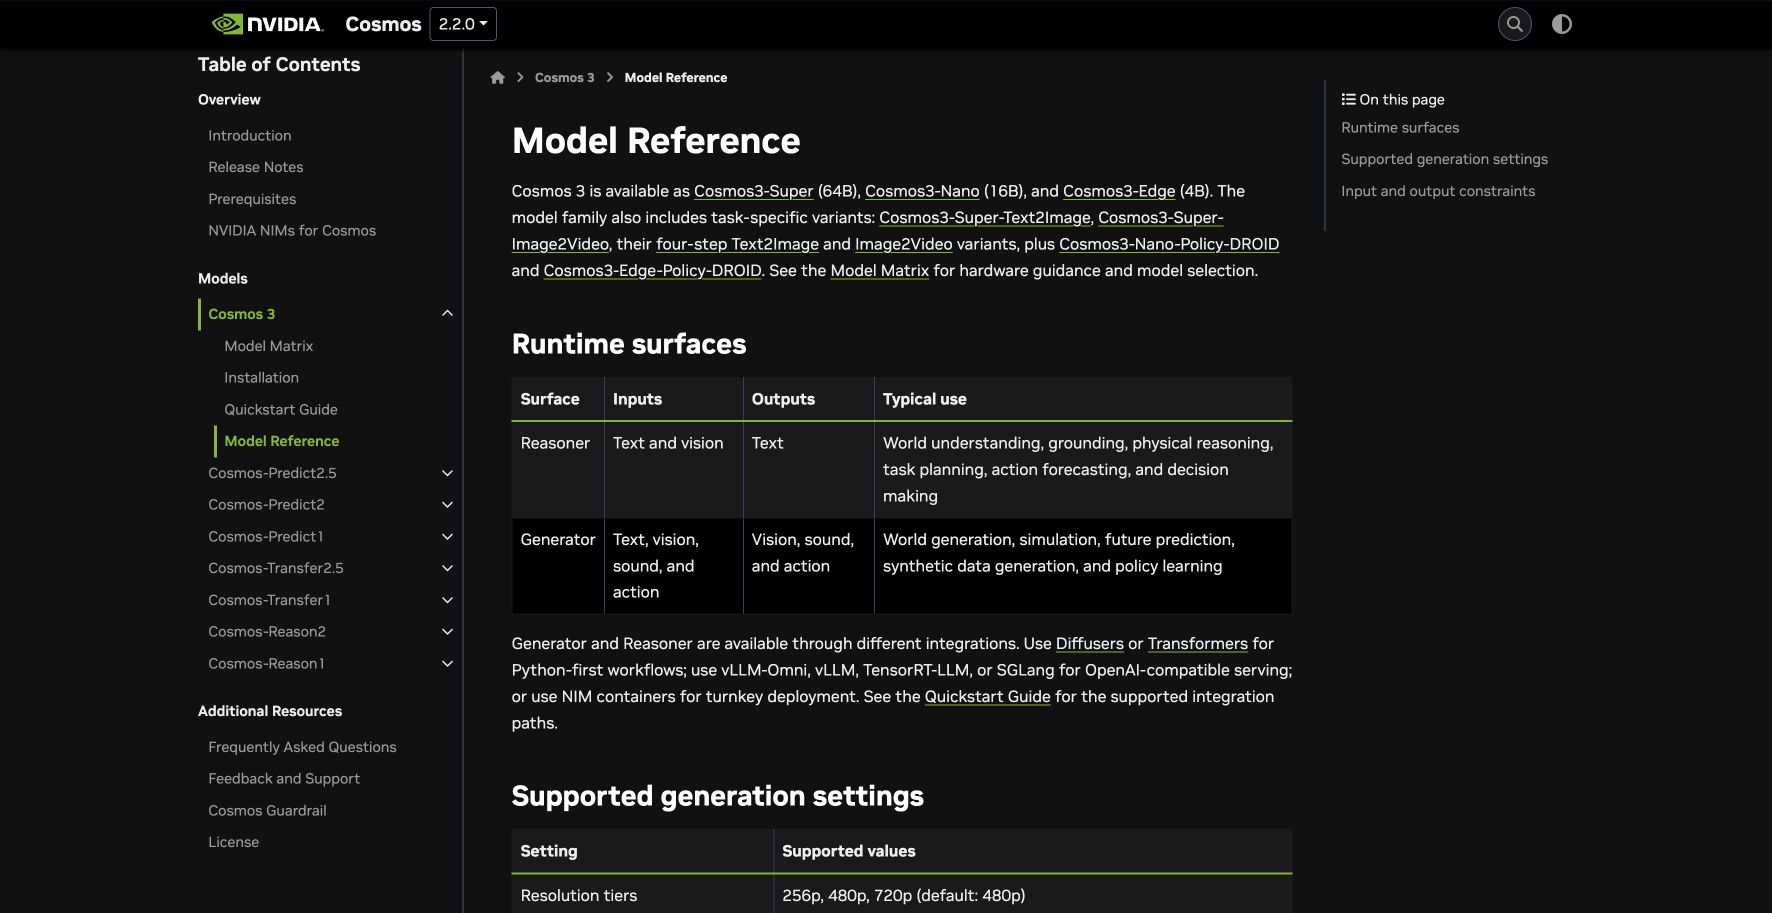Open the Image2Video variant link
The width and height of the screenshot is (1772, 913).
904,244
